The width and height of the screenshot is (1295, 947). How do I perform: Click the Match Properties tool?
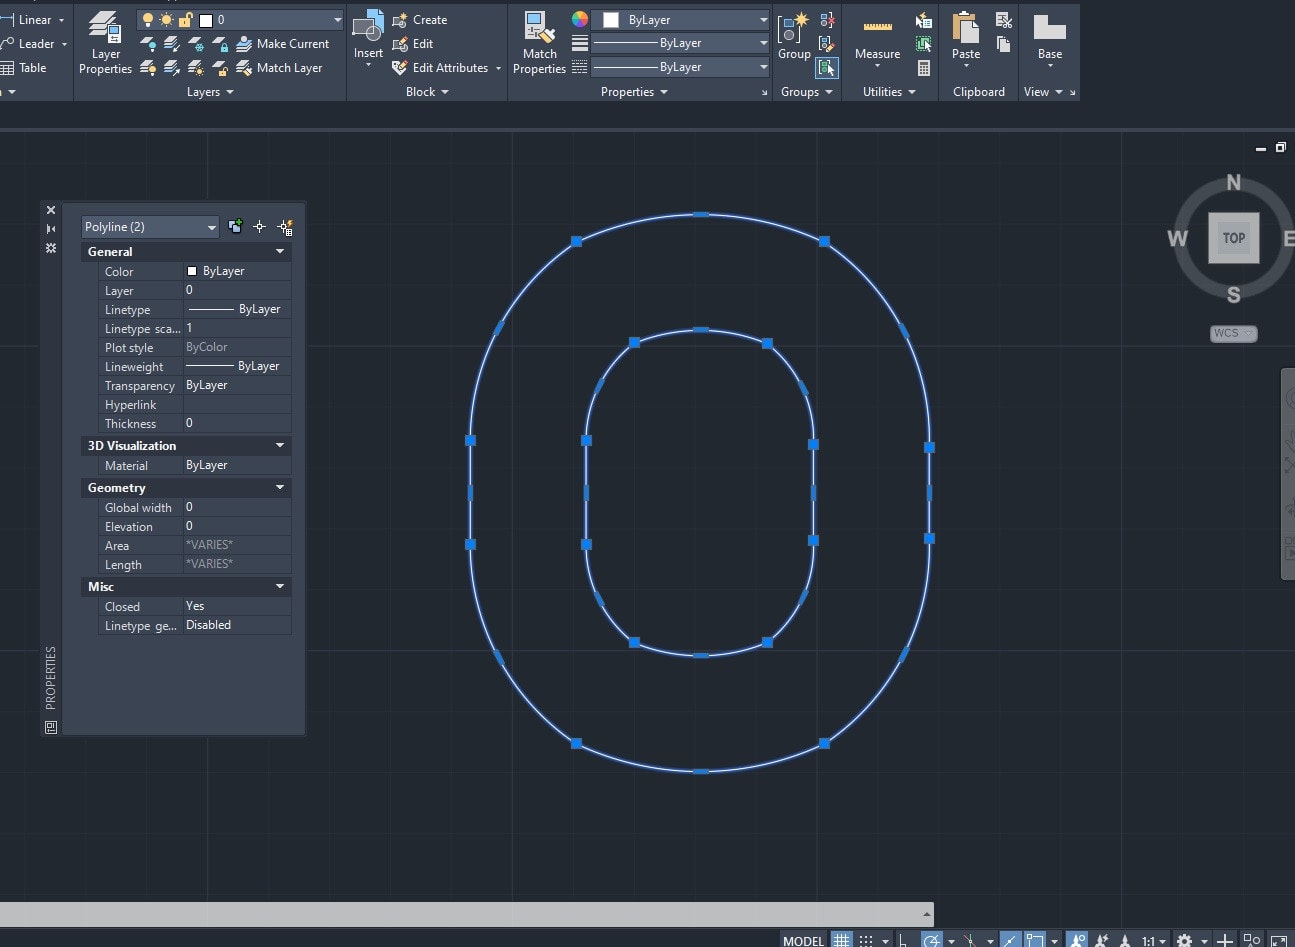[539, 43]
